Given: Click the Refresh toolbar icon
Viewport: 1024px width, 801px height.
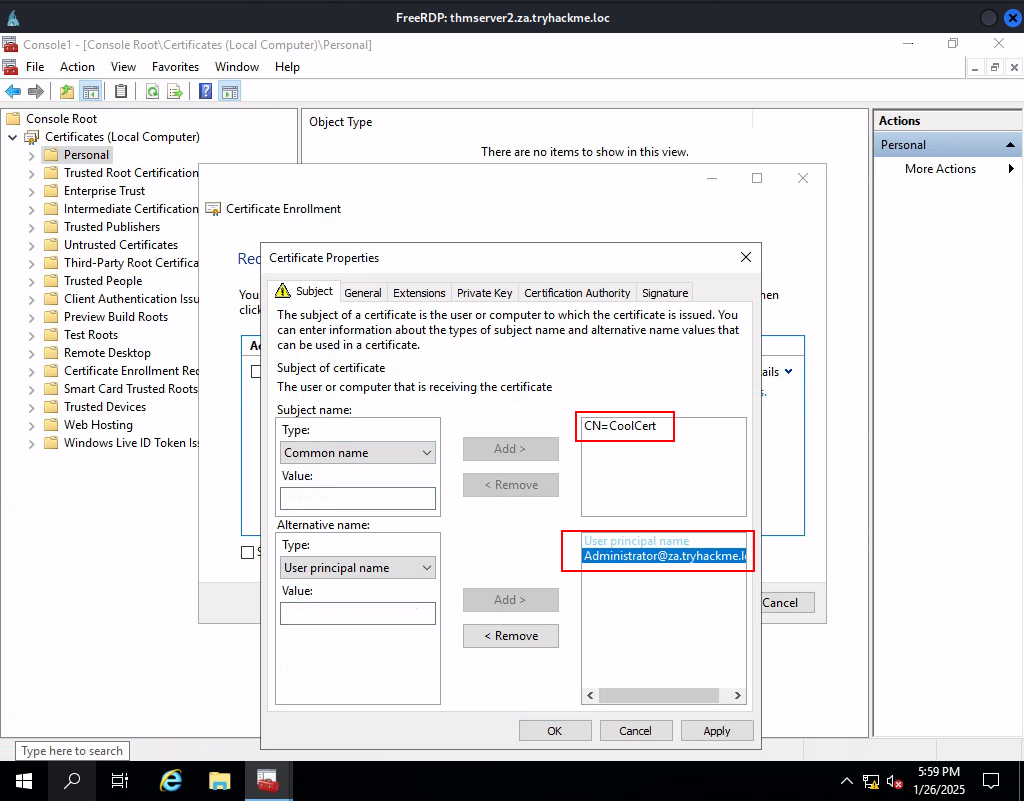Looking at the screenshot, I should click(x=152, y=91).
